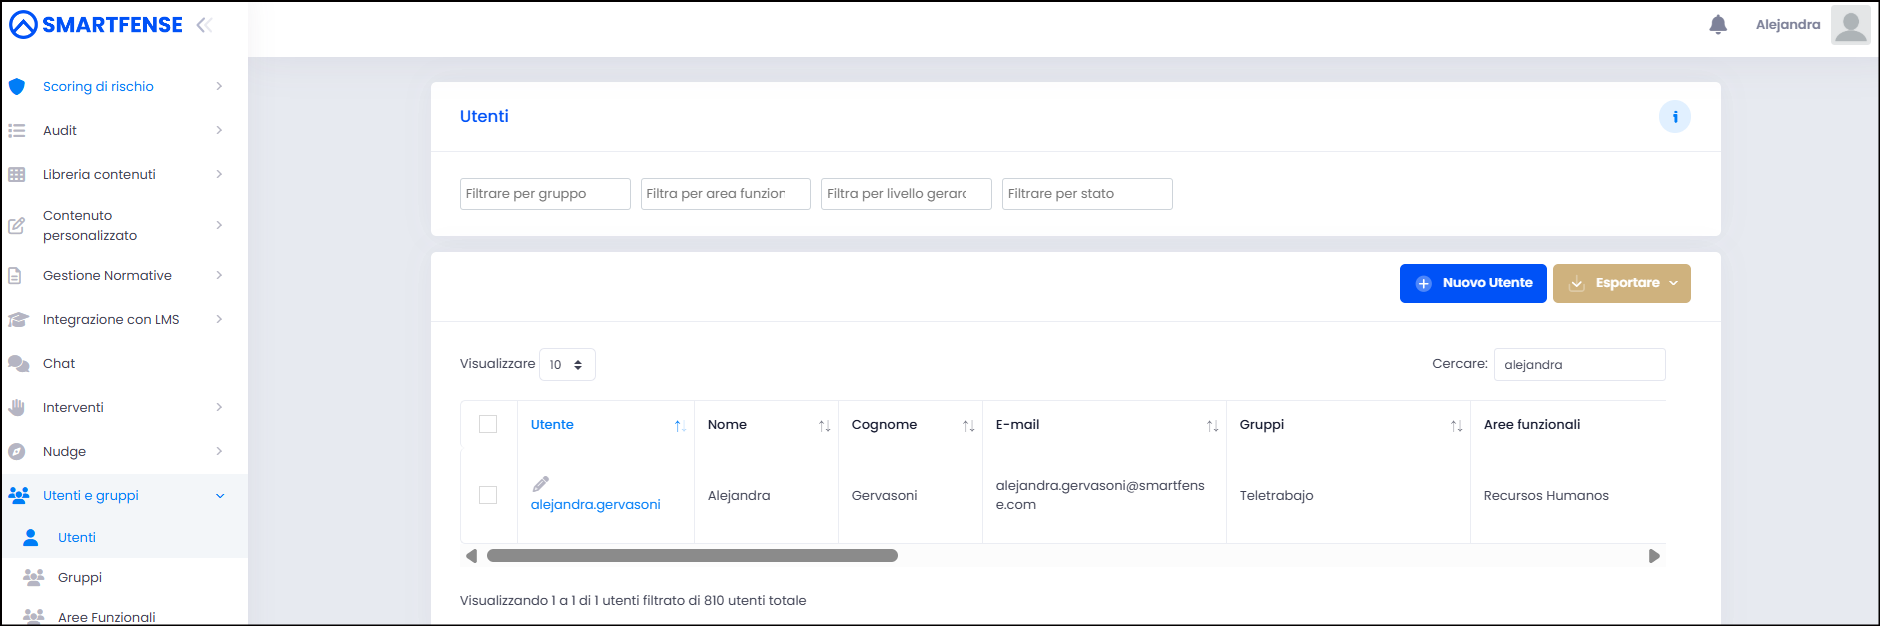The image size is (1880, 626).
Task: Click the info icon on Utenti card
Action: click(1675, 117)
